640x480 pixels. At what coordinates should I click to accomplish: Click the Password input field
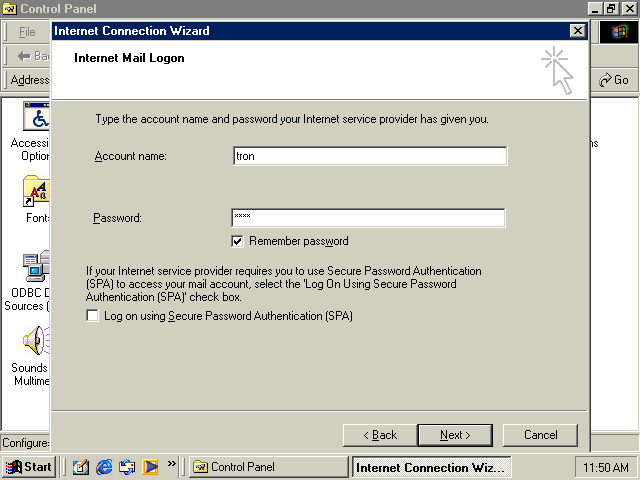(x=368, y=218)
